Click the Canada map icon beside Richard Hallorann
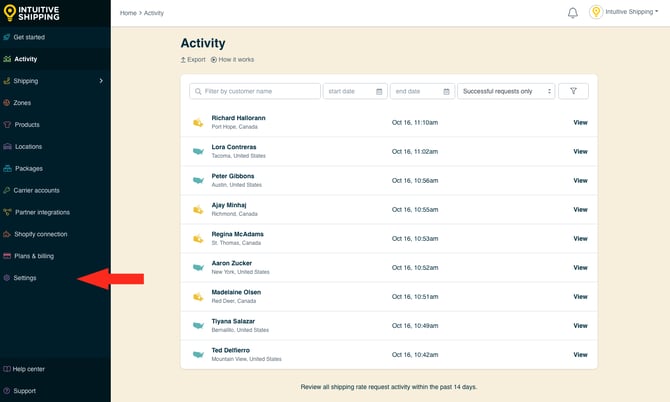 click(198, 123)
